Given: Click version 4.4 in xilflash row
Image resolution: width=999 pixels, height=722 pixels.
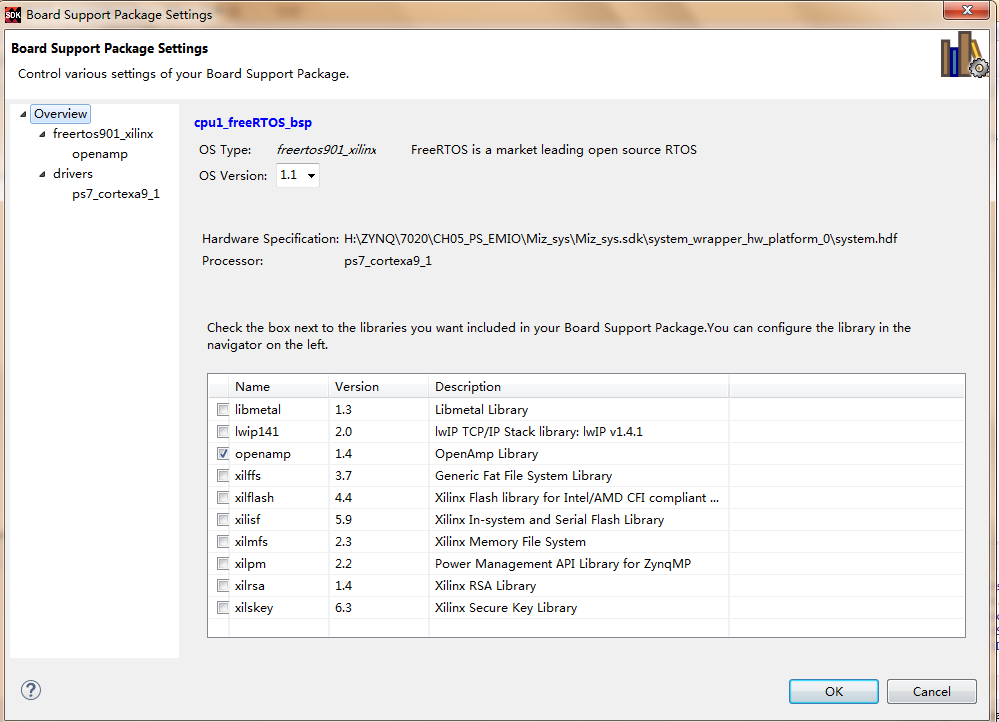Looking at the screenshot, I should [x=343, y=498].
